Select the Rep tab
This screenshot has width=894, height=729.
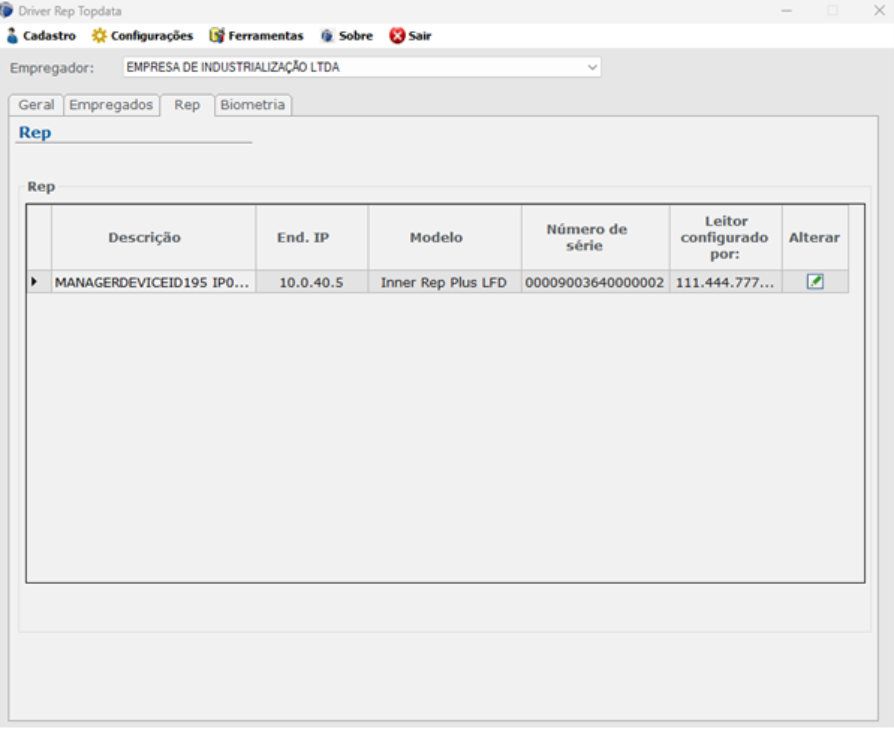click(x=187, y=105)
